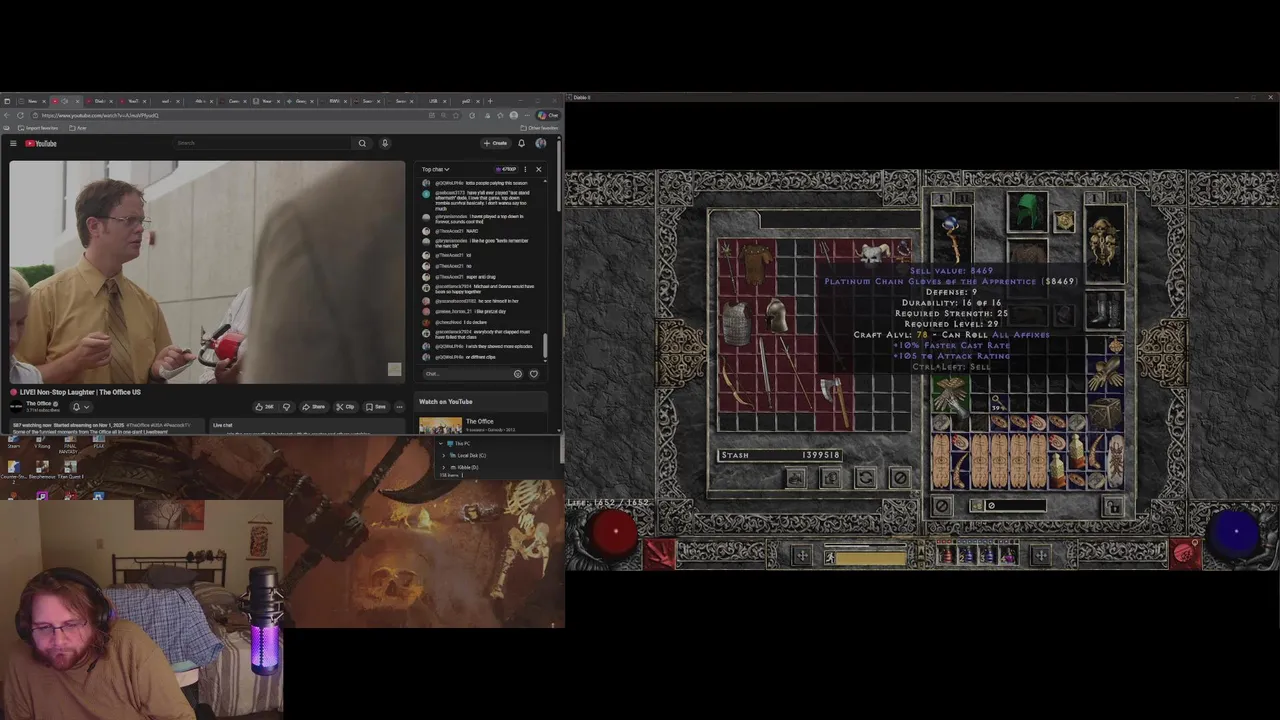Screen dimensions: 1280x720
Task: Select the equipped orb staff weapon
Action: click(x=951, y=238)
